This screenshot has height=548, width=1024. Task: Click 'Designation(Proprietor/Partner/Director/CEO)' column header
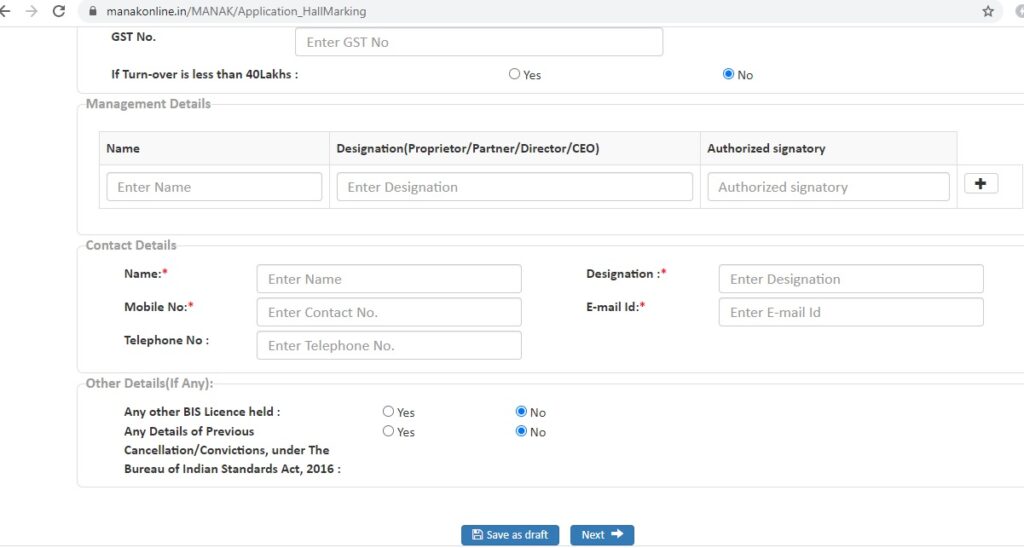[x=468, y=148]
